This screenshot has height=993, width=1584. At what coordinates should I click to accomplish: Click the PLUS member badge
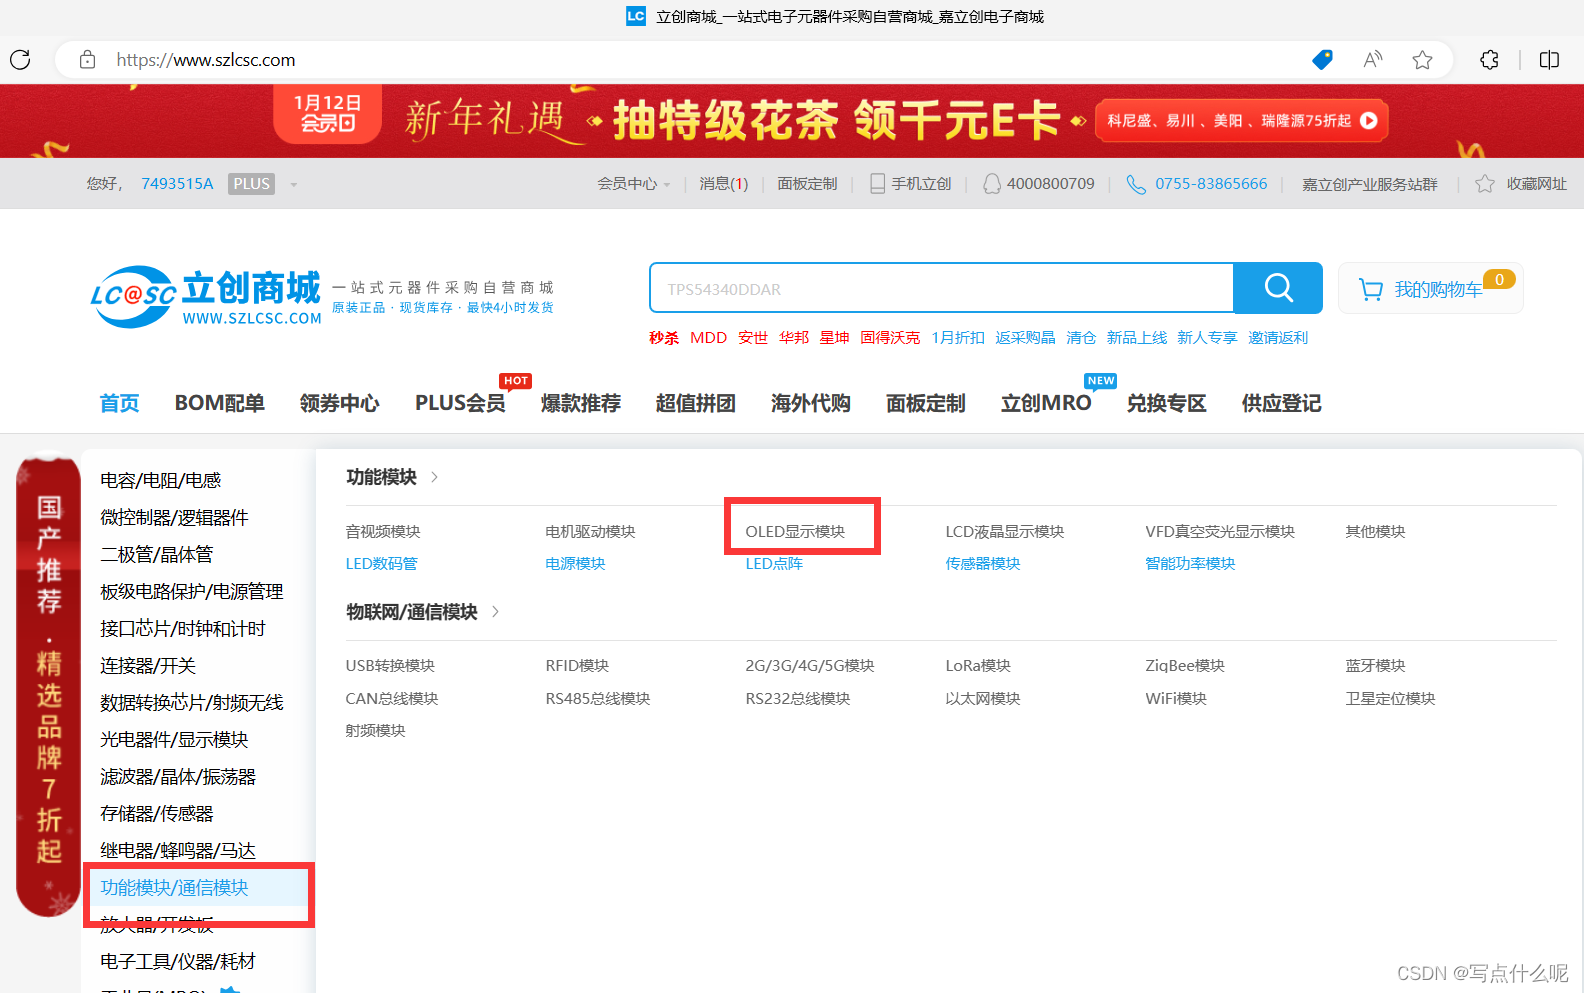point(251,184)
